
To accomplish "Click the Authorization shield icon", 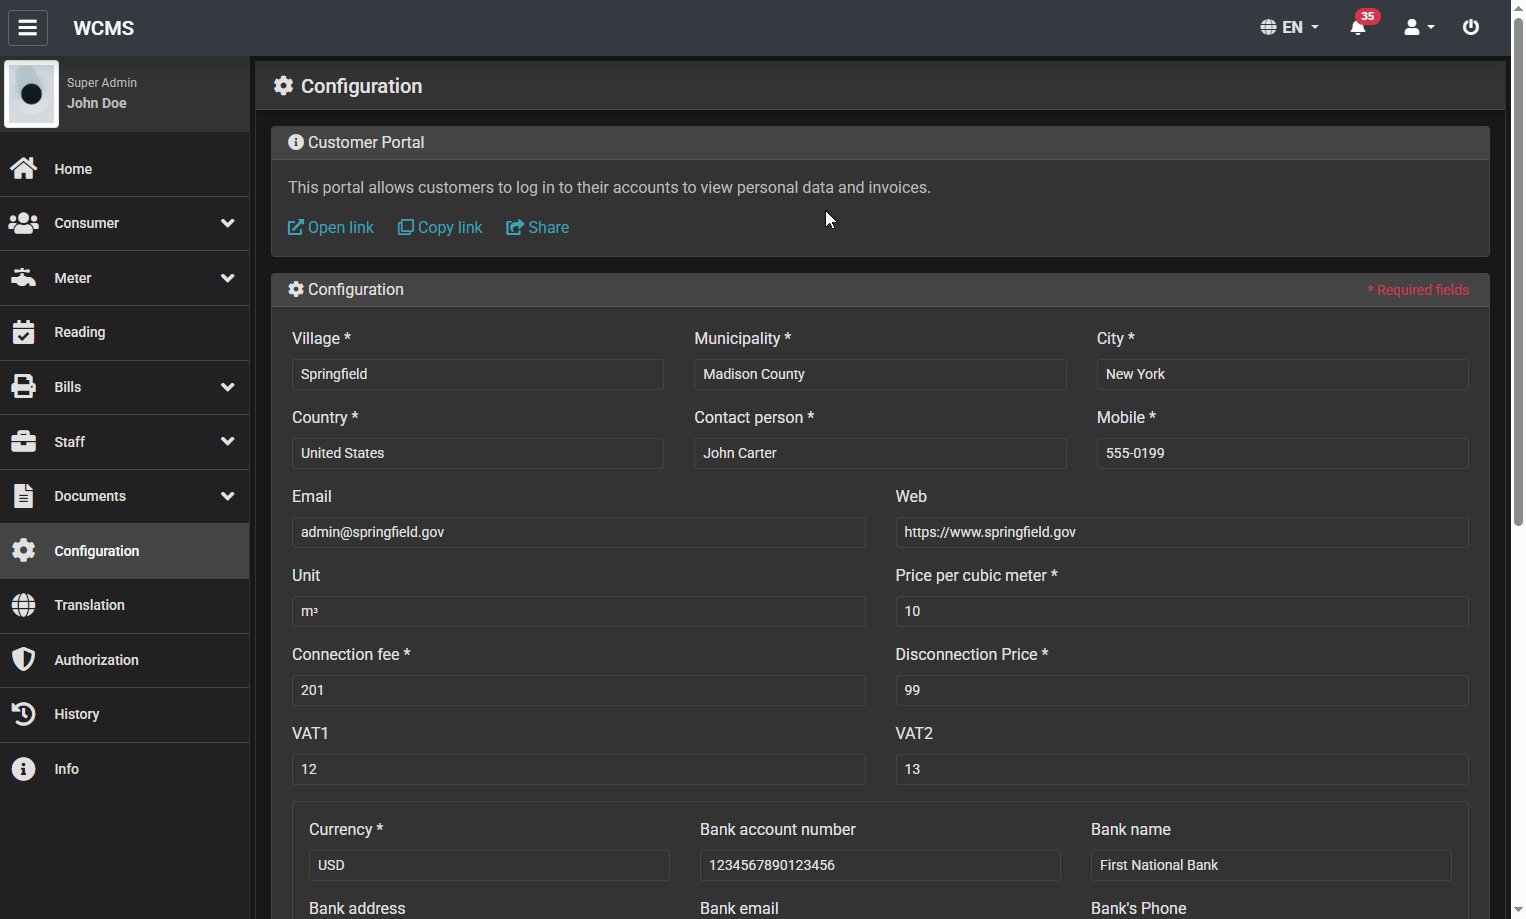I will pyautogui.click(x=24, y=659).
